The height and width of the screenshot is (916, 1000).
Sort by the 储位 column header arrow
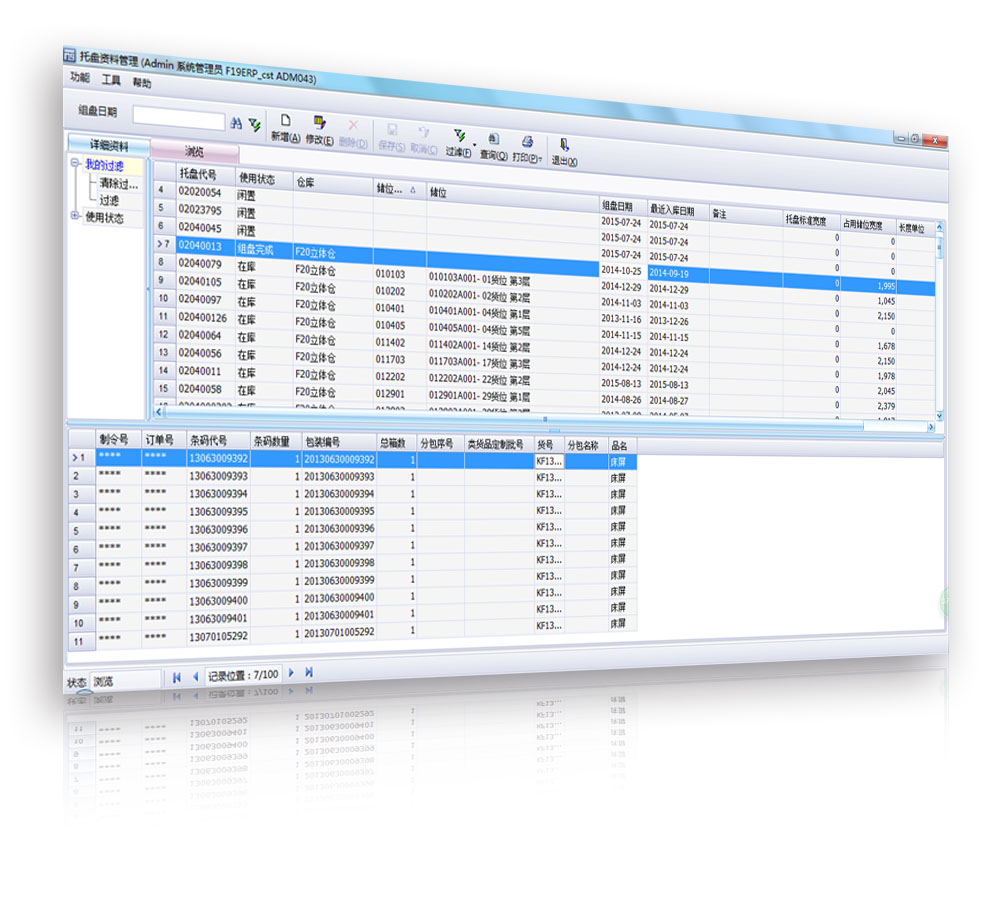coord(414,188)
